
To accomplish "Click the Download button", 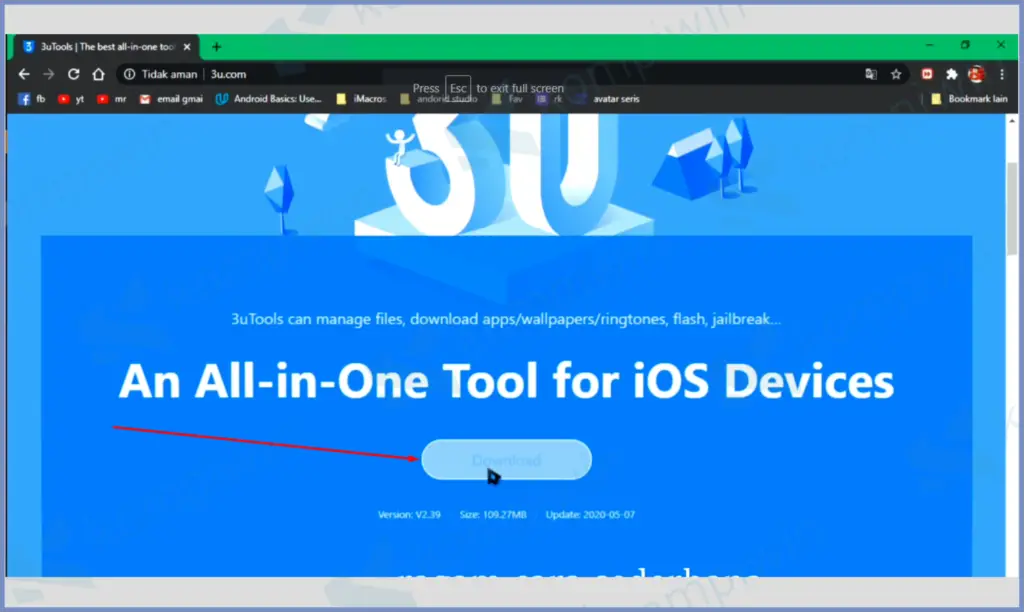I will (x=506, y=460).
